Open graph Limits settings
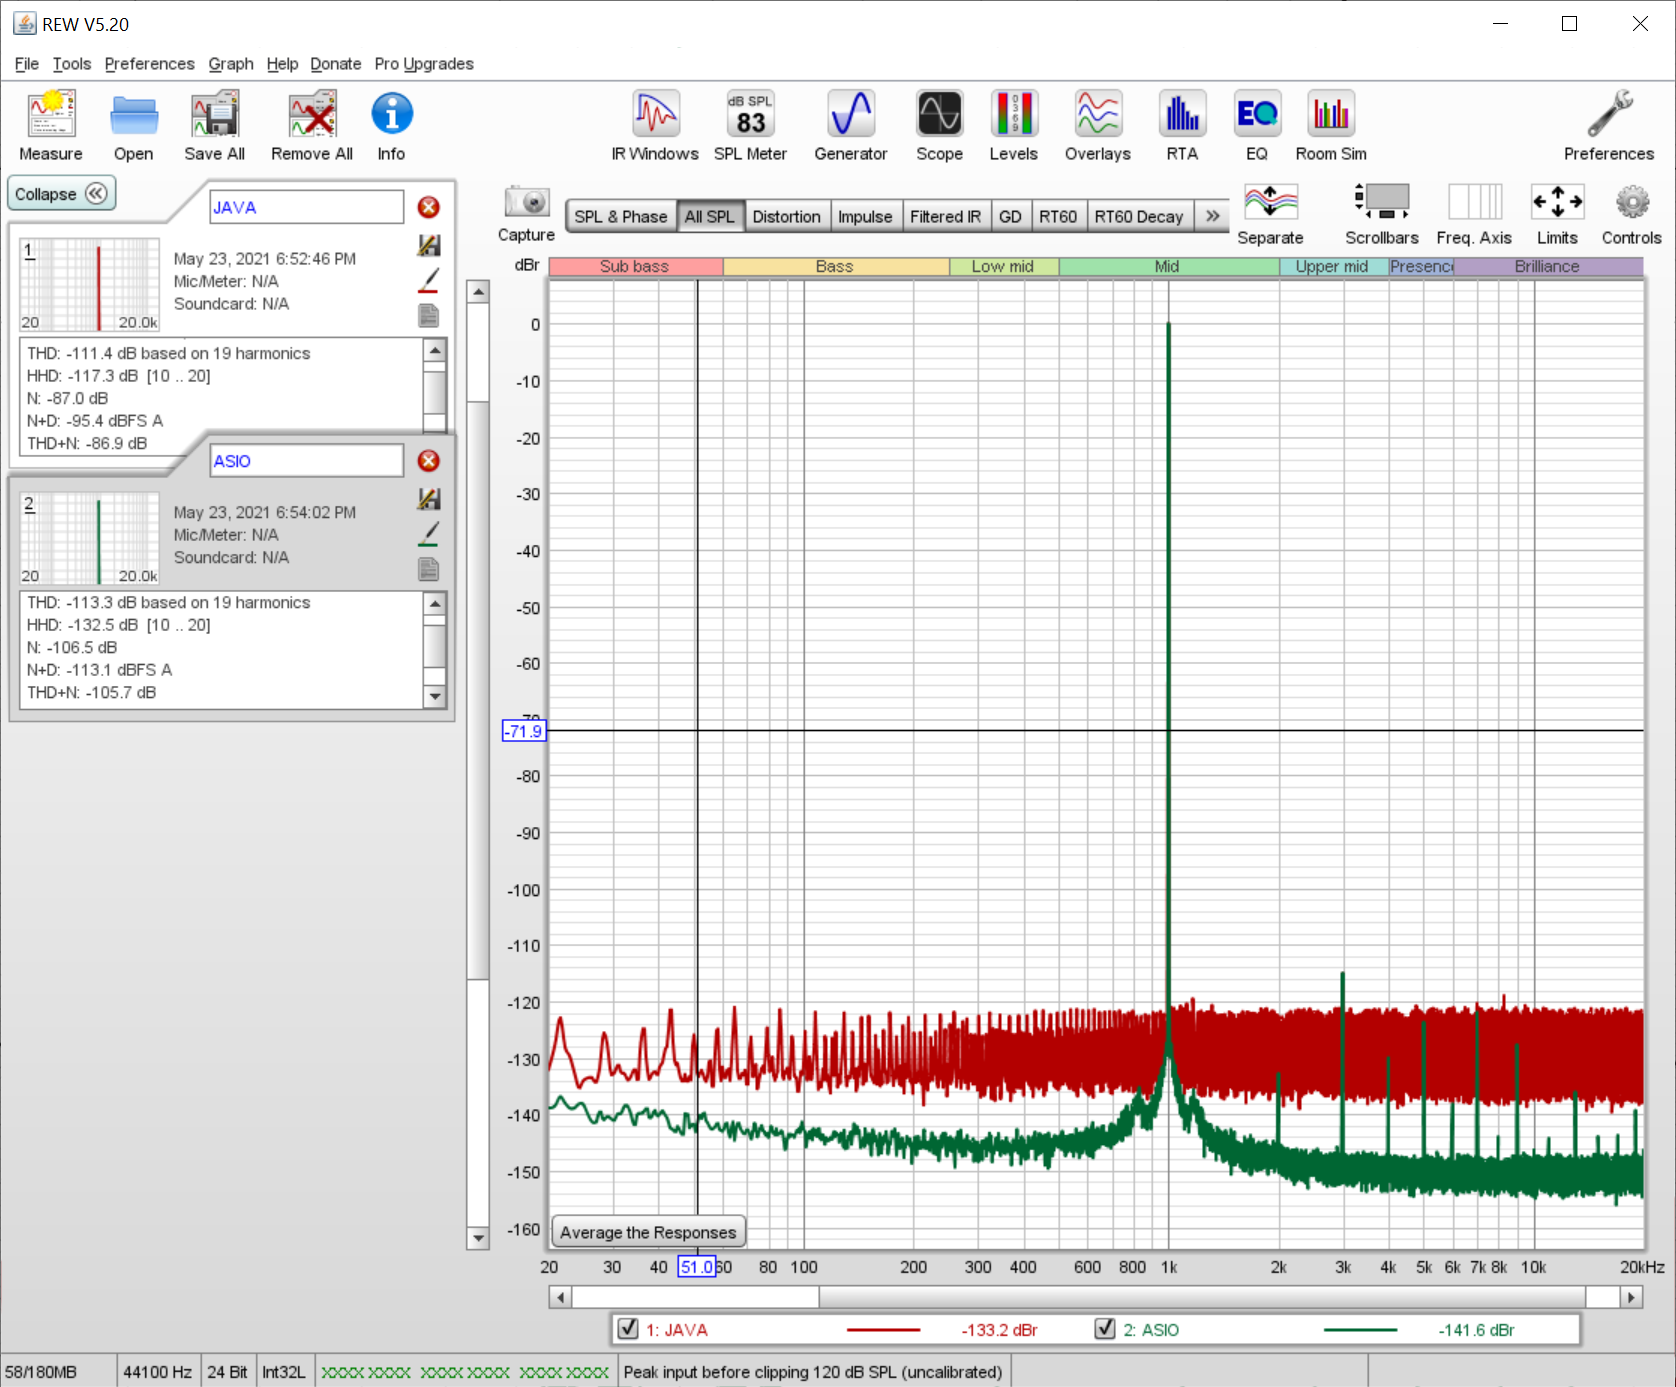Image resolution: width=1676 pixels, height=1387 pixels. (1557, 214)
